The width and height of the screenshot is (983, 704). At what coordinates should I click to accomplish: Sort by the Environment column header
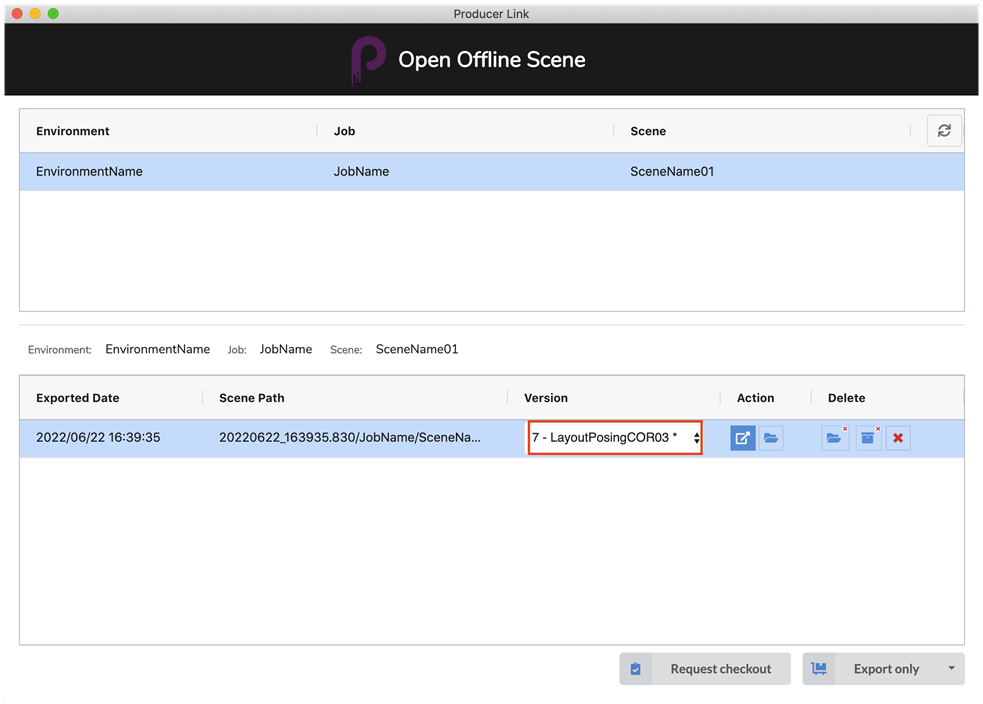click(73, 131)
